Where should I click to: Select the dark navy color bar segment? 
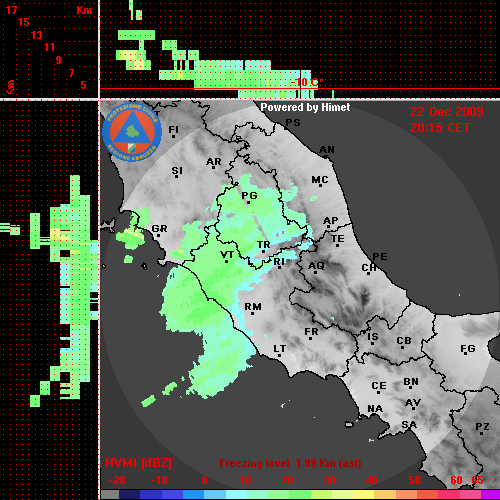tap(129, 495)
